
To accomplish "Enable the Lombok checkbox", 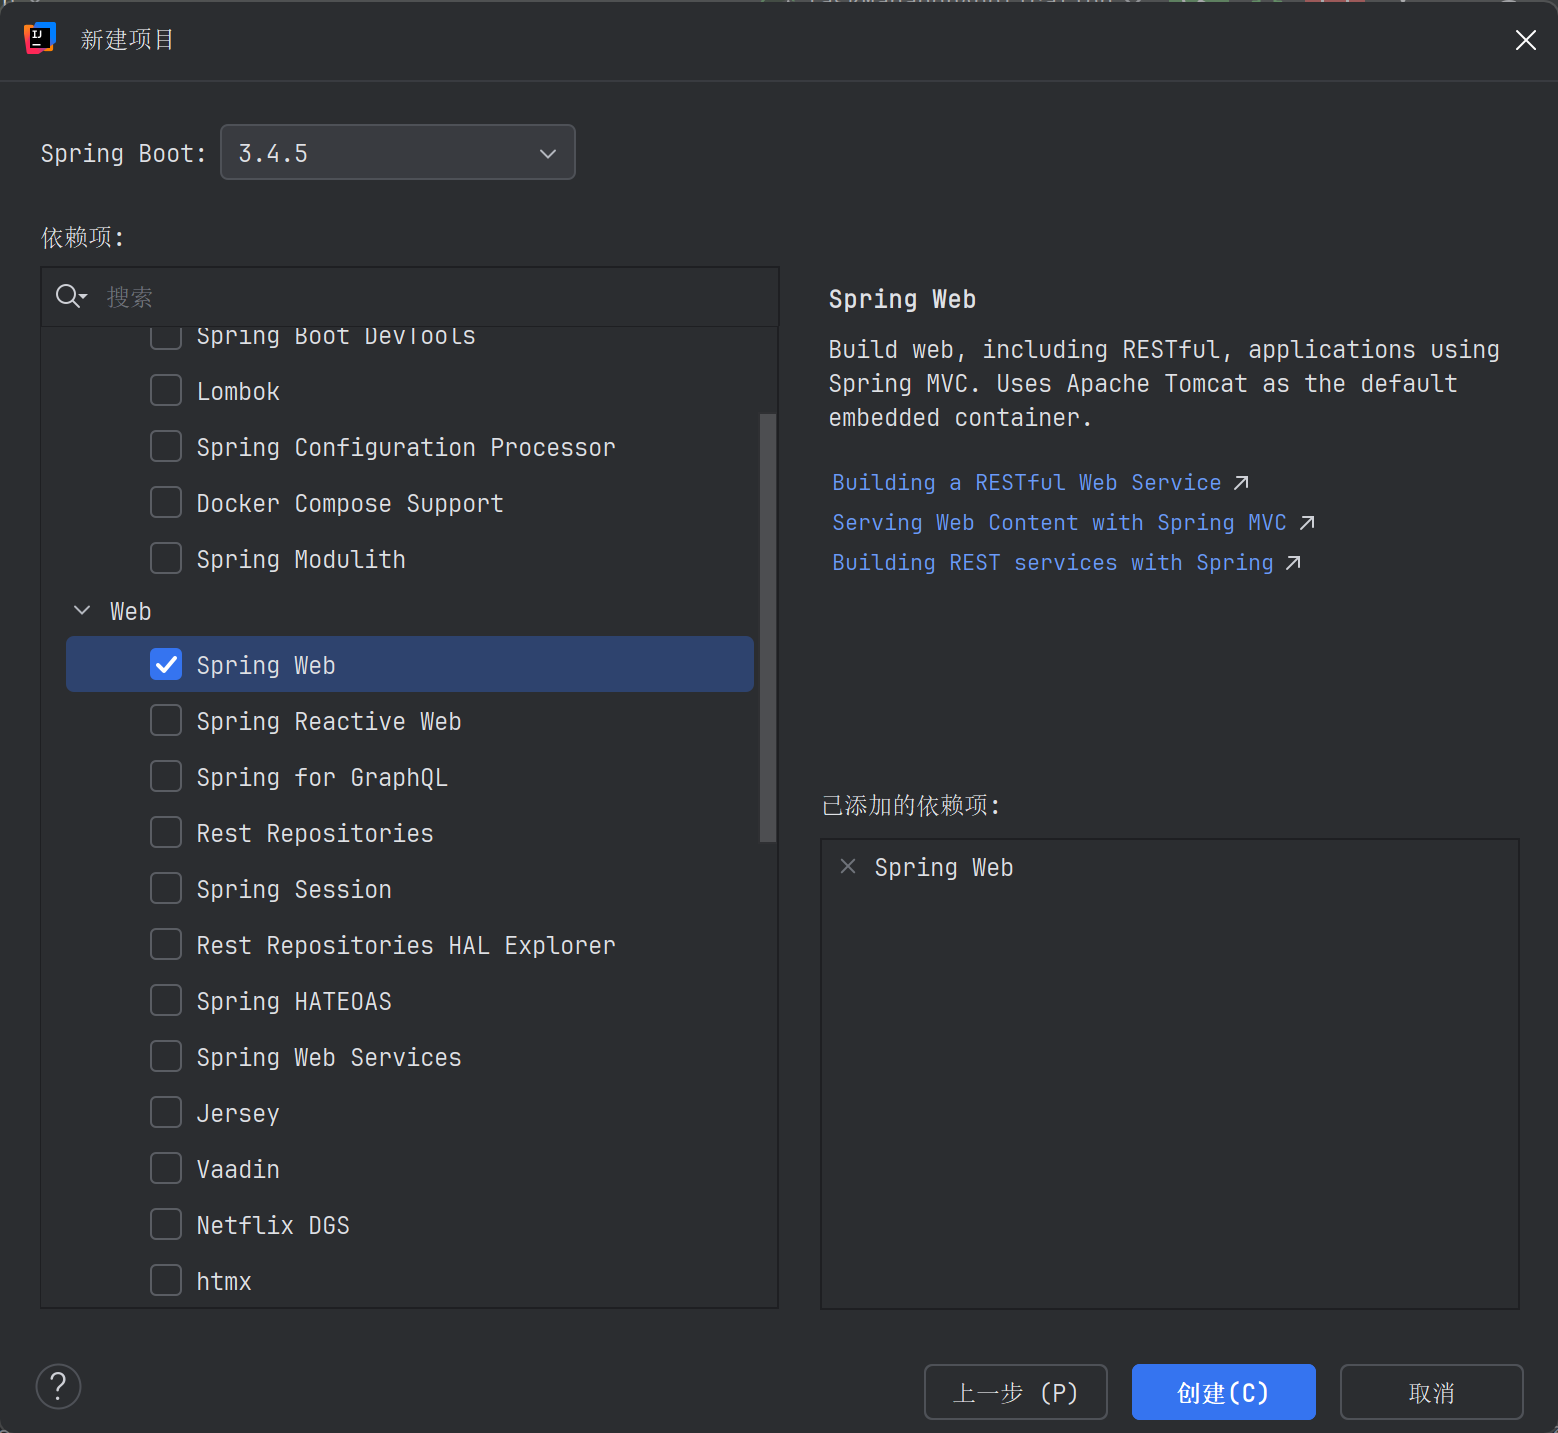I will [x=166, y=390].
